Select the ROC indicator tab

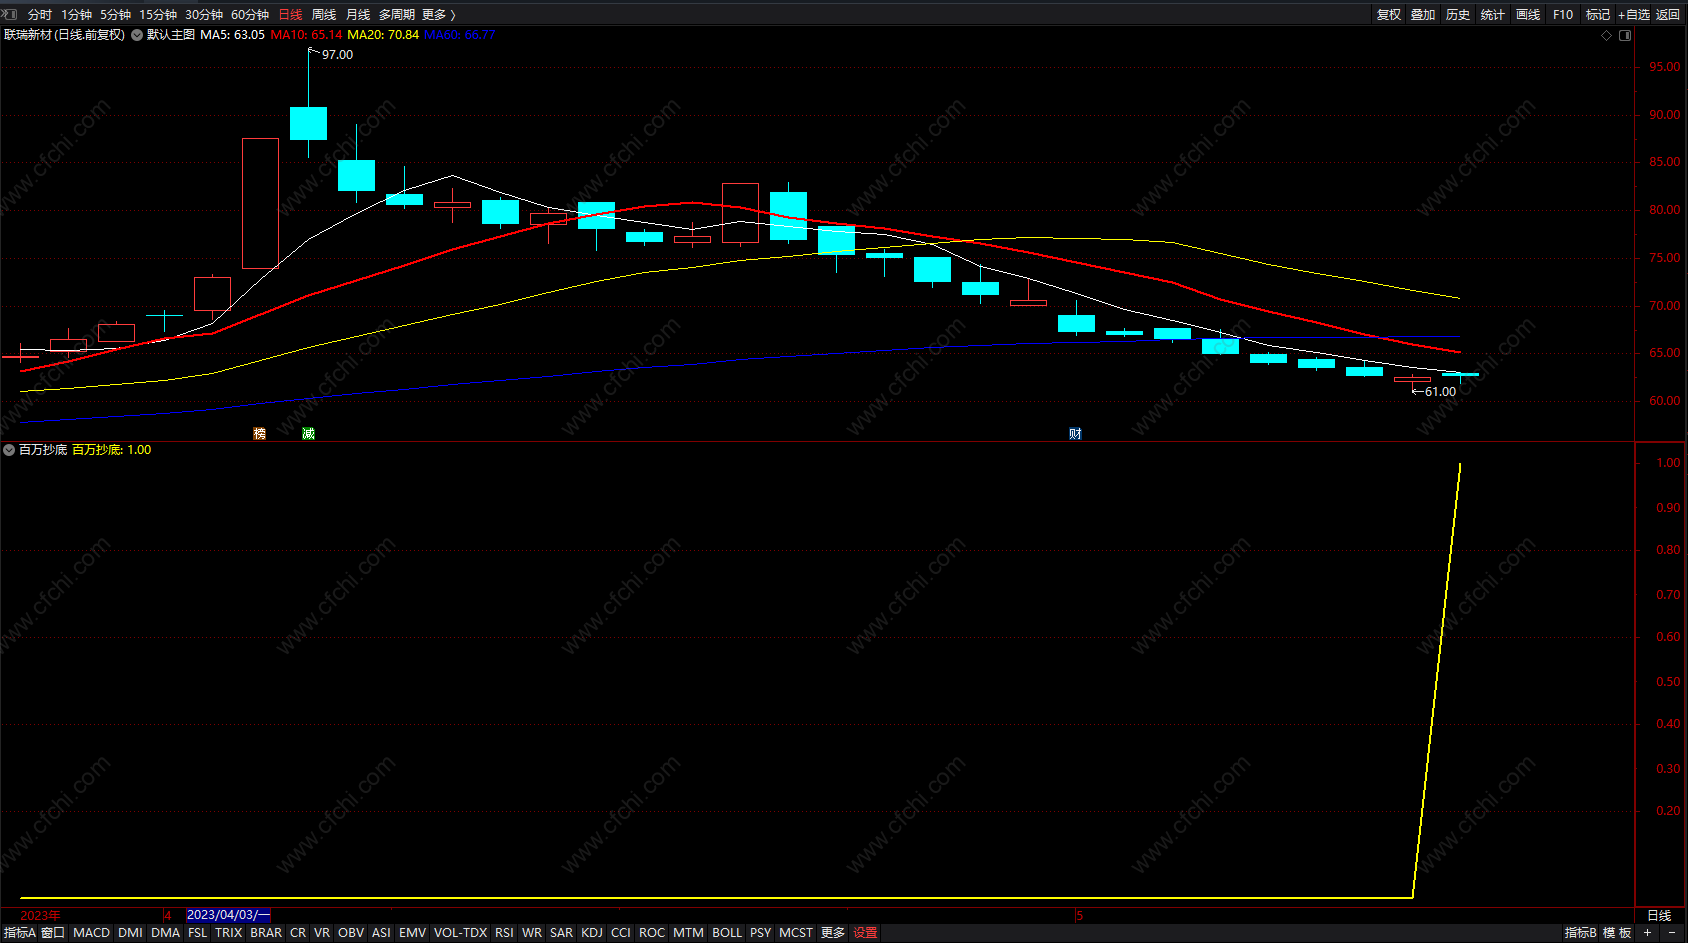(x=652, y=933)
